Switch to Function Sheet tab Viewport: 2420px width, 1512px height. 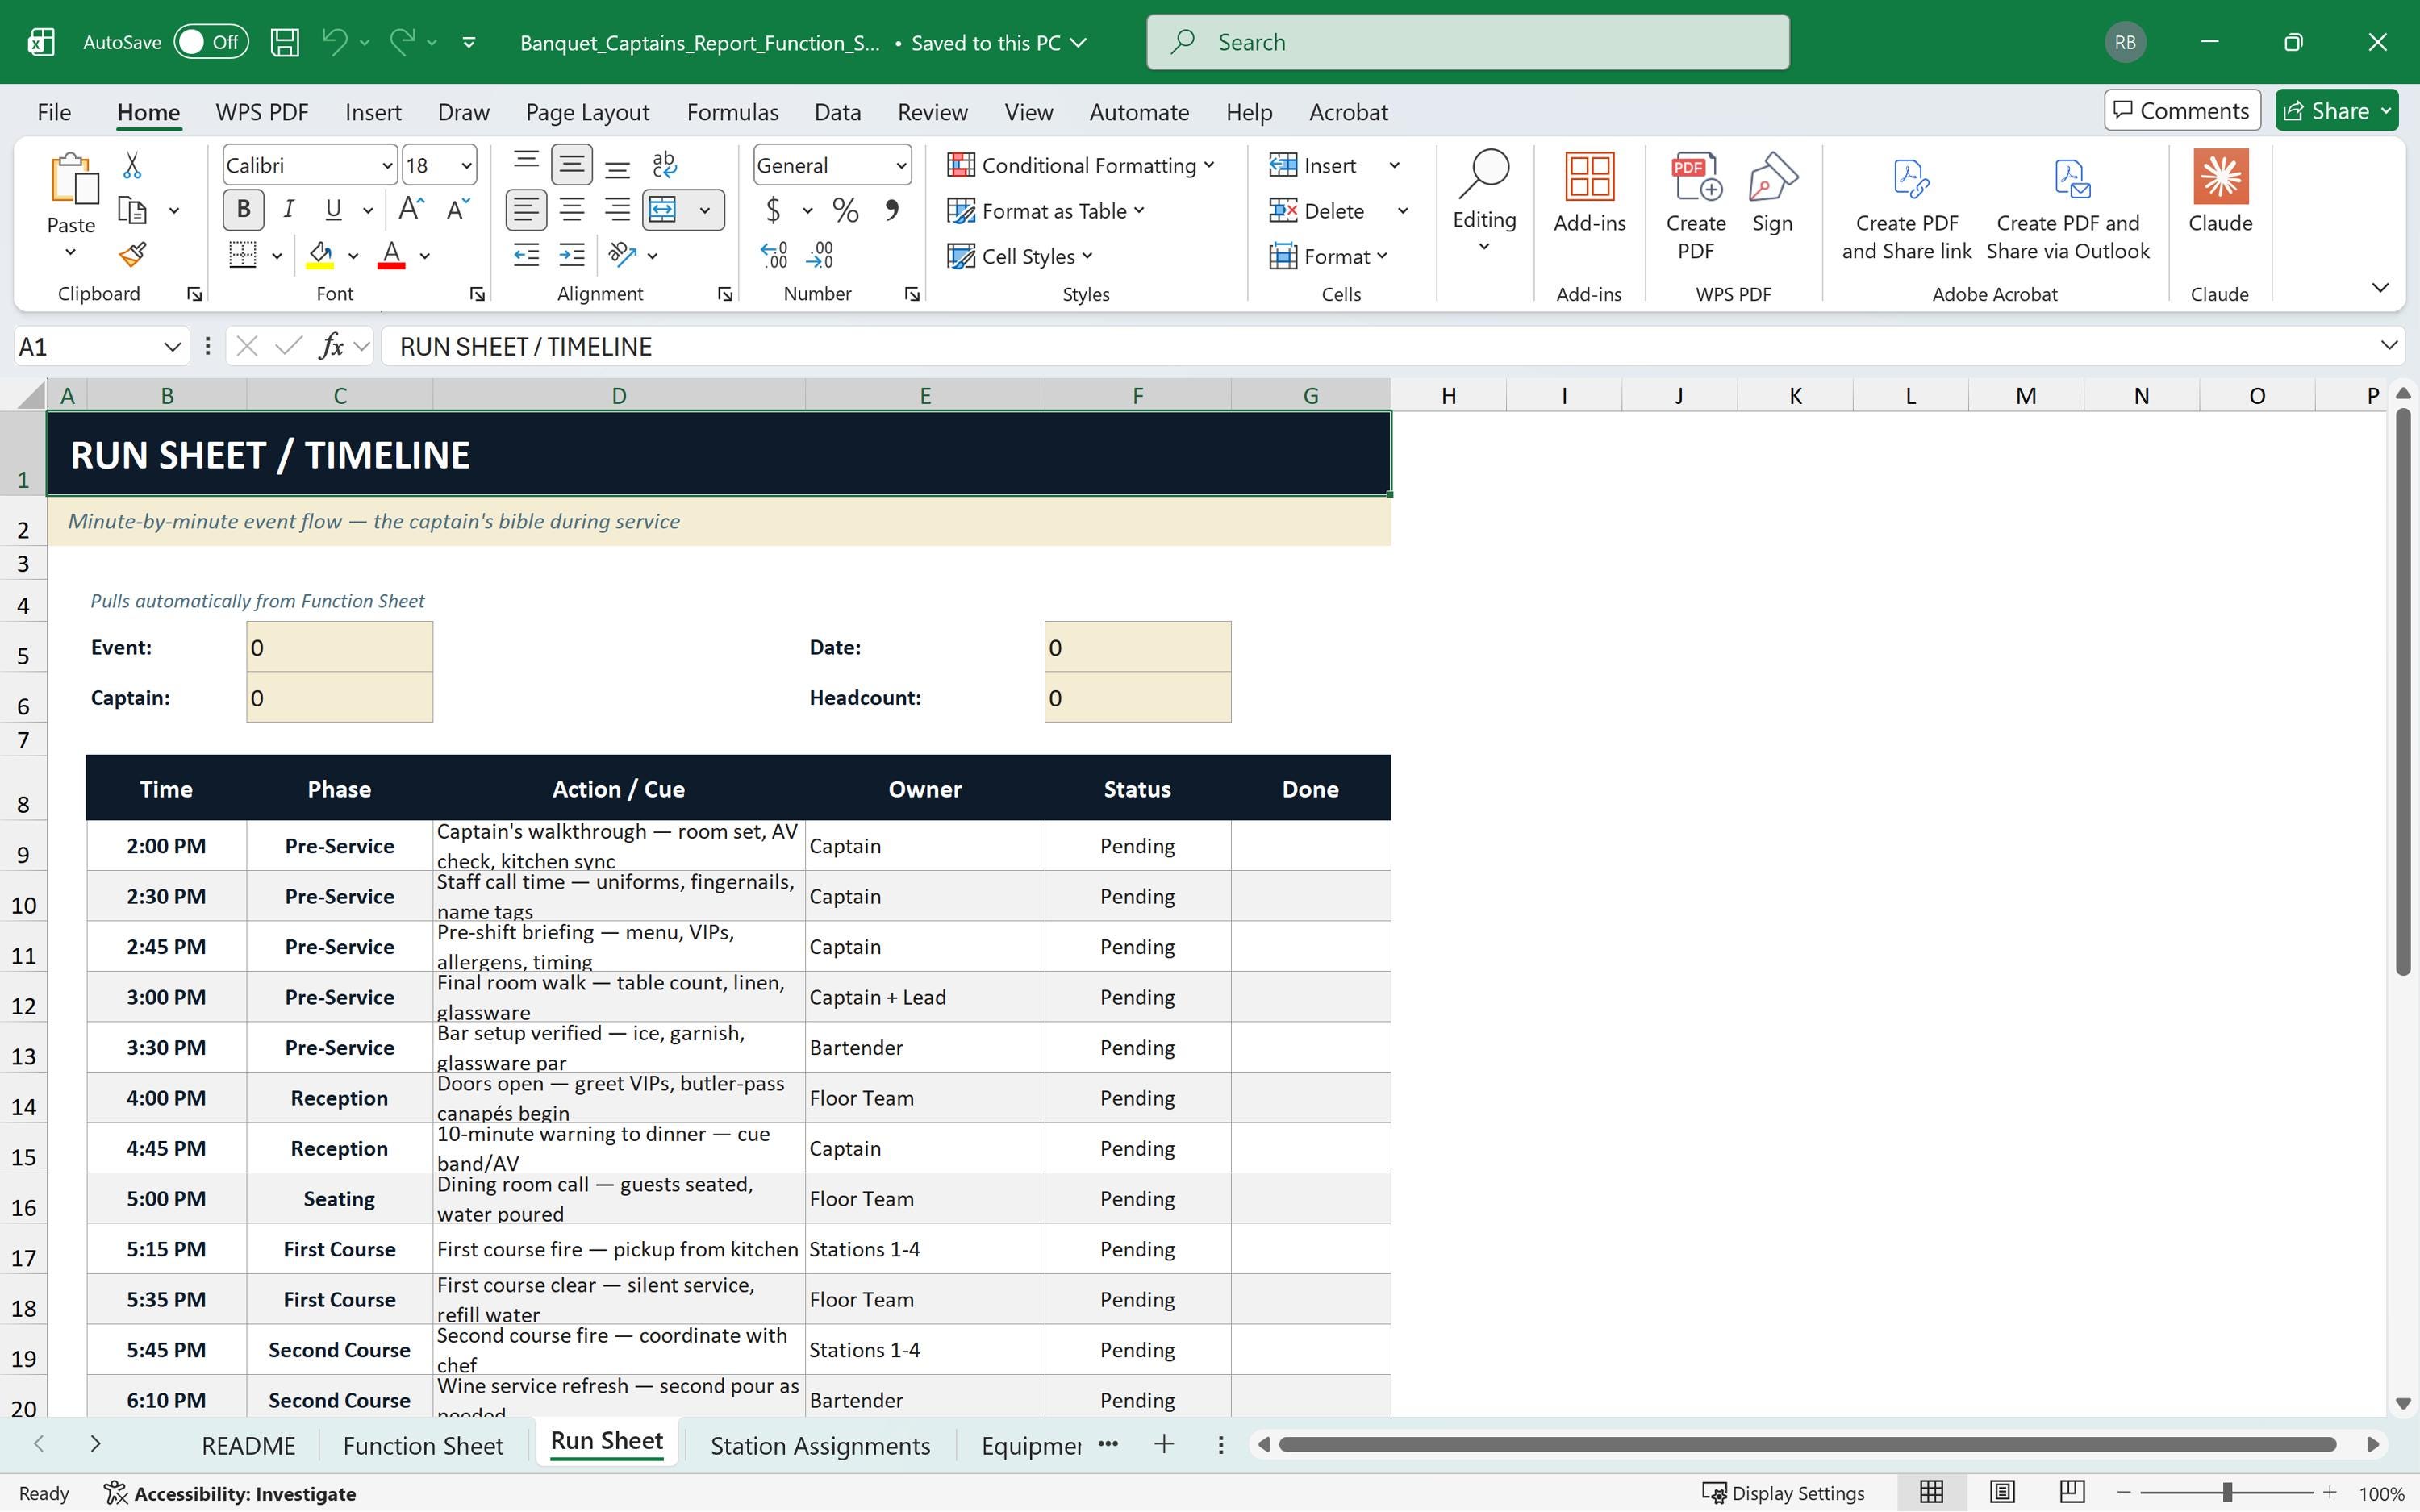423,1445
